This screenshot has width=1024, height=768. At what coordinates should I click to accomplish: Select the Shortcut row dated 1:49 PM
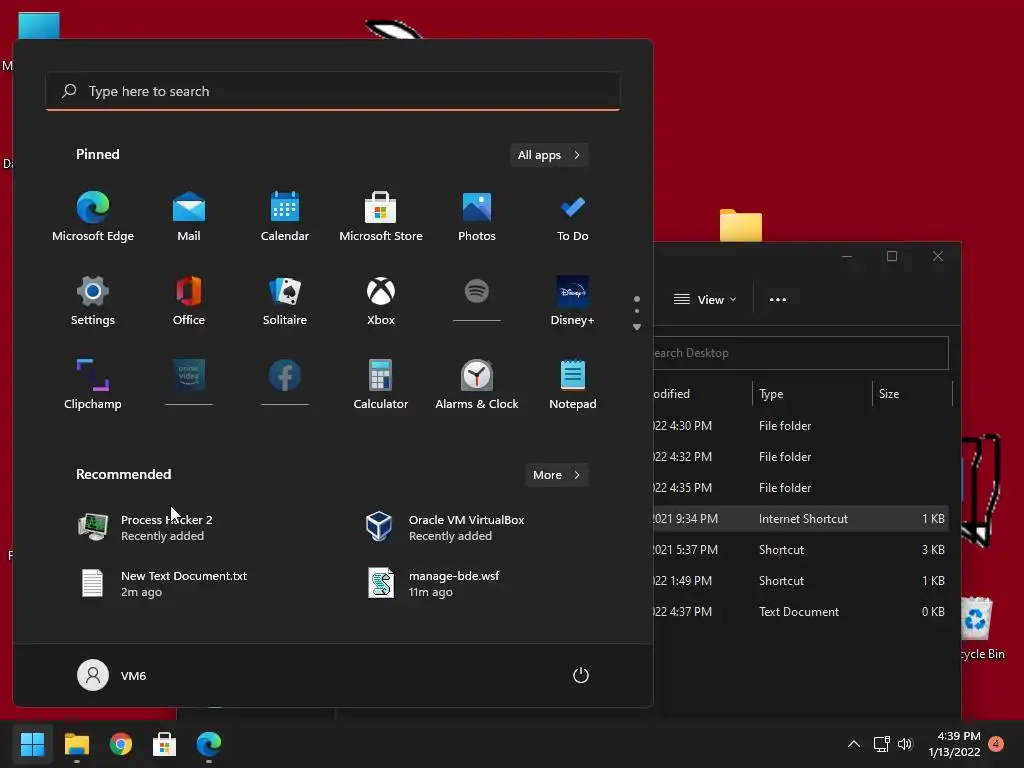click(x=801, y=581)
